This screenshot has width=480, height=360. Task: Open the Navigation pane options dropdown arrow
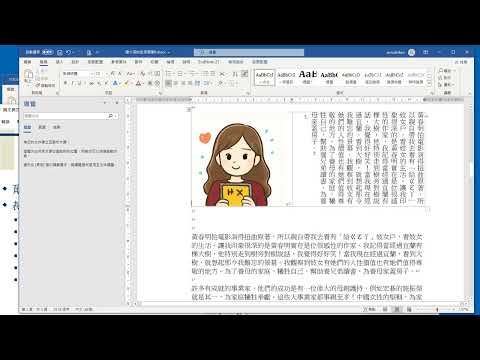[105, 103]
